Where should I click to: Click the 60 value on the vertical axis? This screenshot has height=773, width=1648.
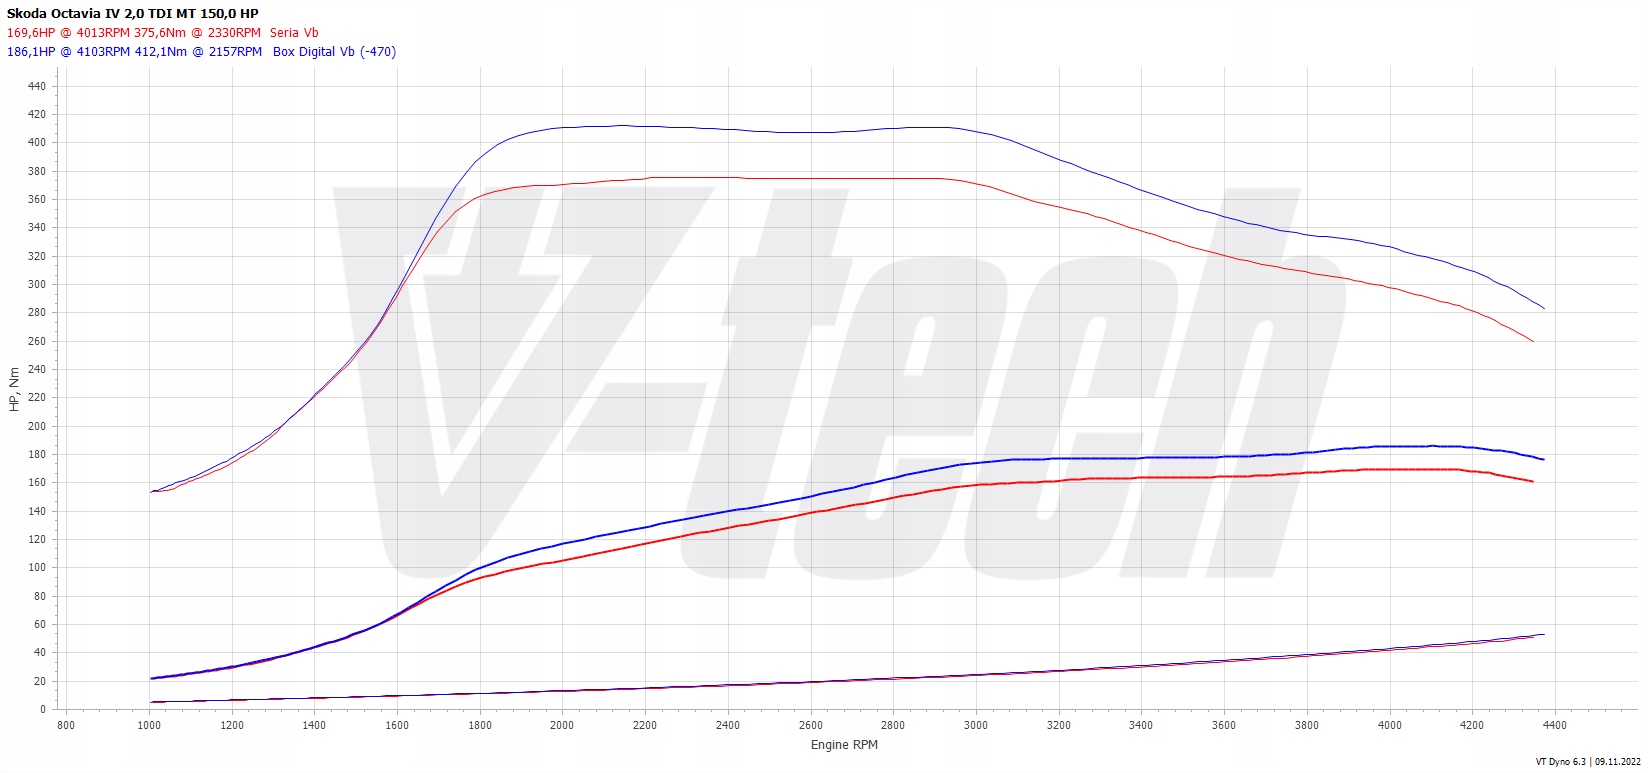point(40,624)
